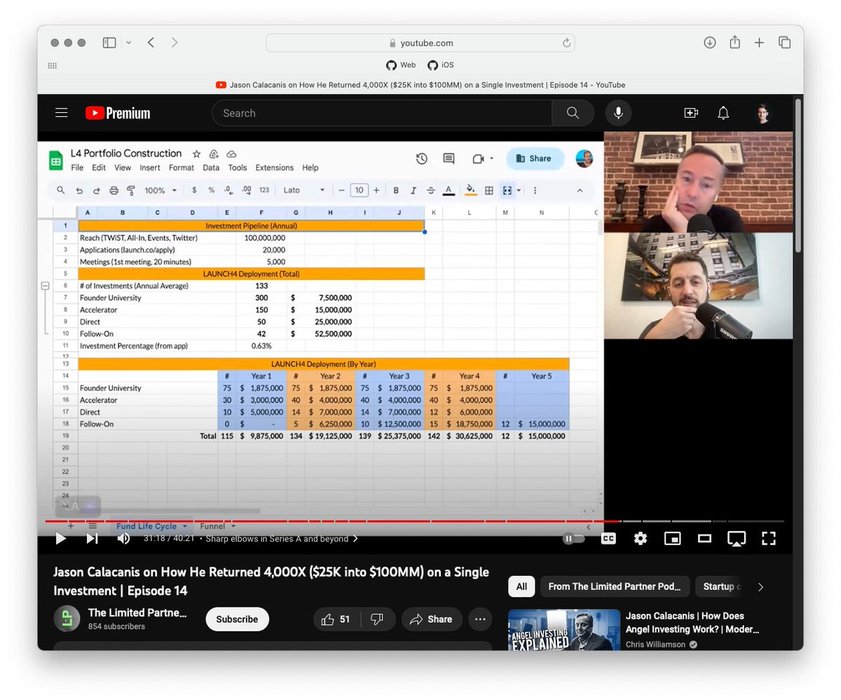Screen dimensions: 841x700
Task: Select the 'All' filter chip
Action: coord(521,587)
